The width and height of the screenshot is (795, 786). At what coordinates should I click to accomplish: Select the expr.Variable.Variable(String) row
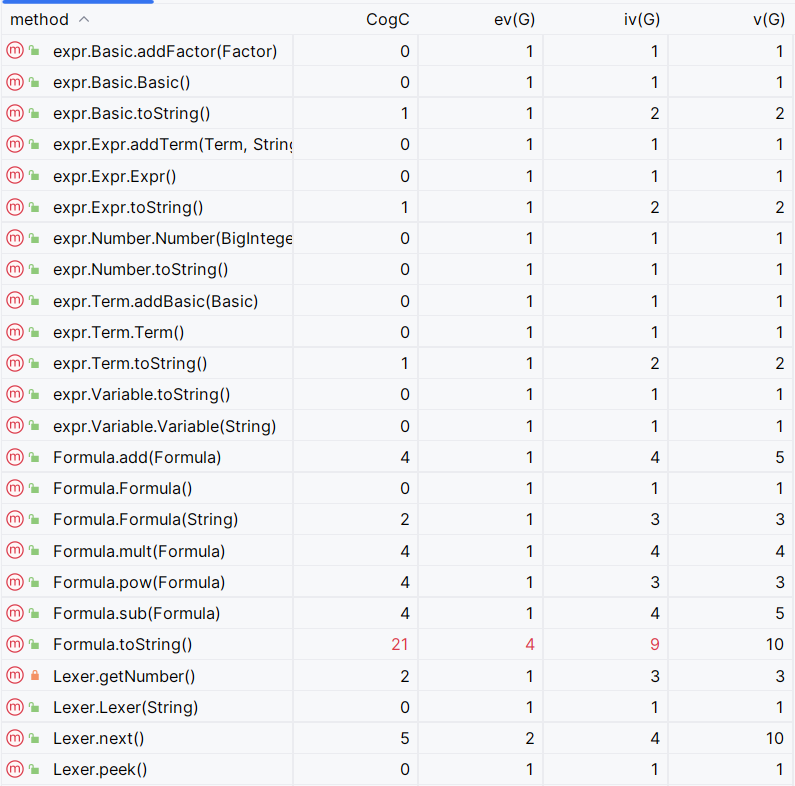[164, 426]
